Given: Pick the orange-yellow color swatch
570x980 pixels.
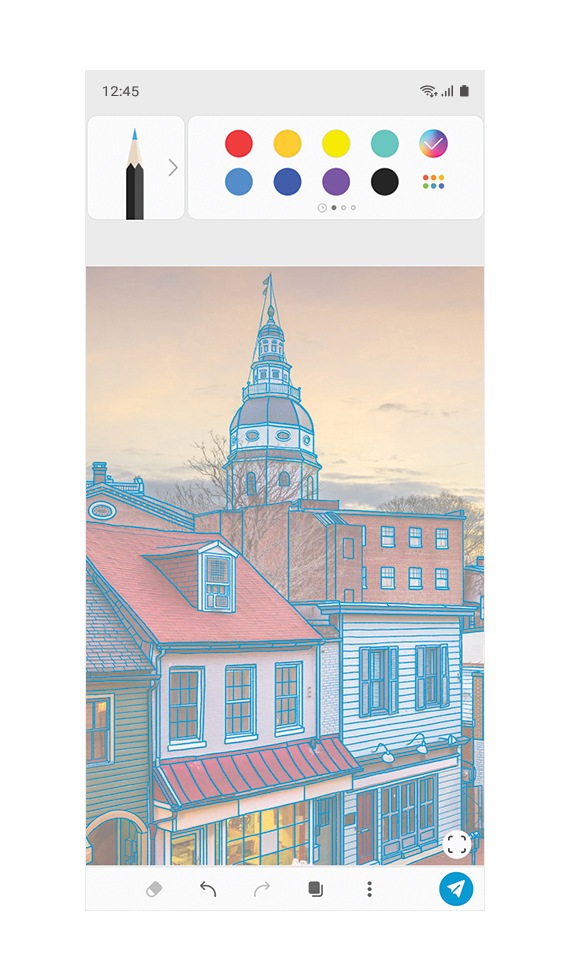Looking at the screenshot, I should pos(288,143).
